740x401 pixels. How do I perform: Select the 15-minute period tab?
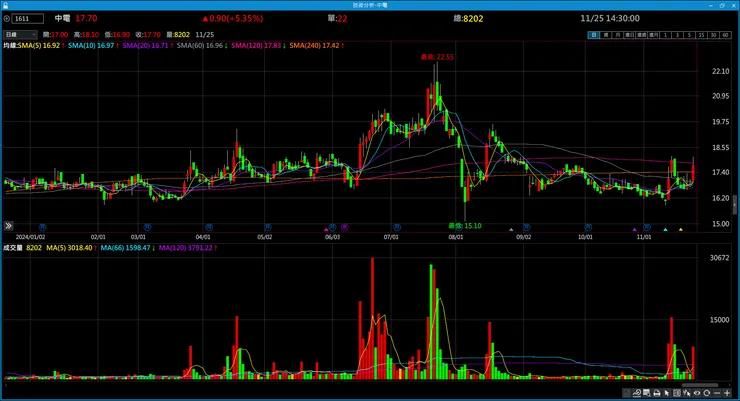click(701, 35)
